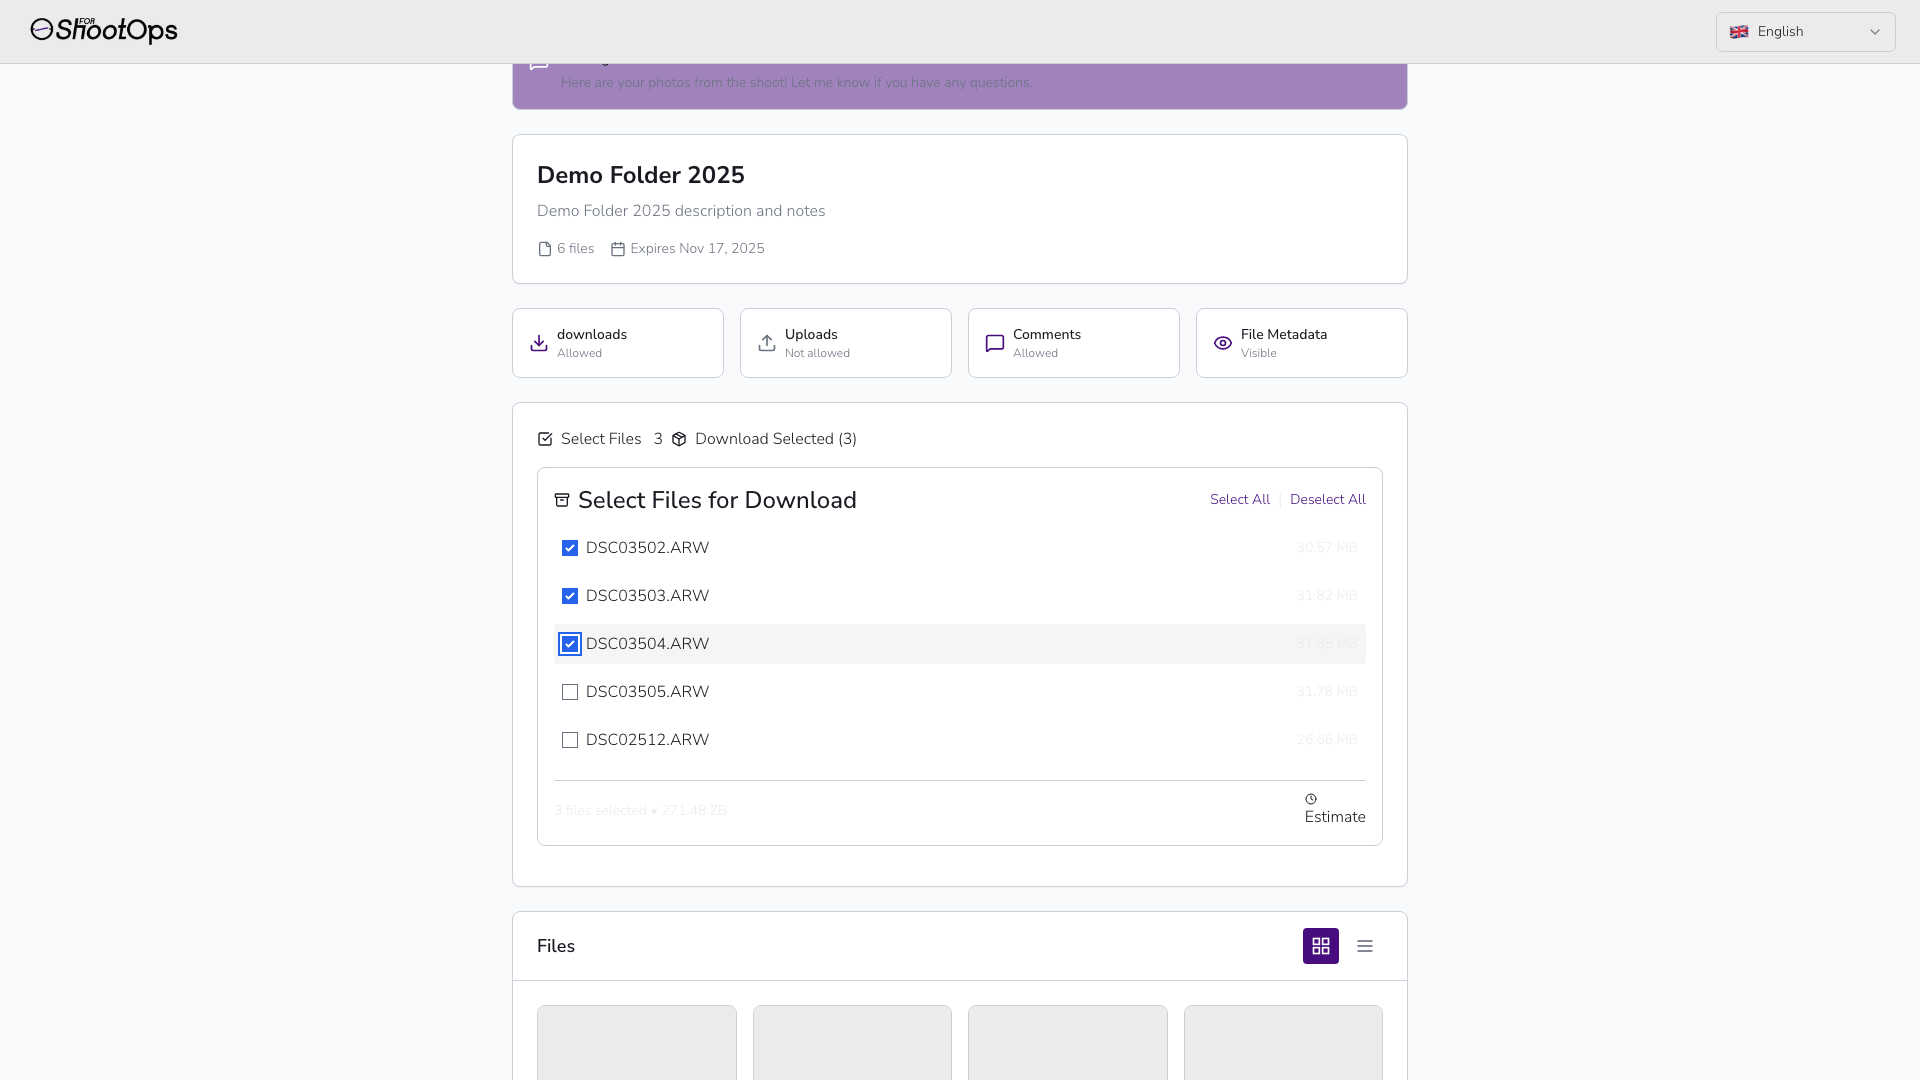Image resolution: width=1920 pixels, height=1080 pixels.
Task: Click the ShootOps logo
Action: coord(104,31)
